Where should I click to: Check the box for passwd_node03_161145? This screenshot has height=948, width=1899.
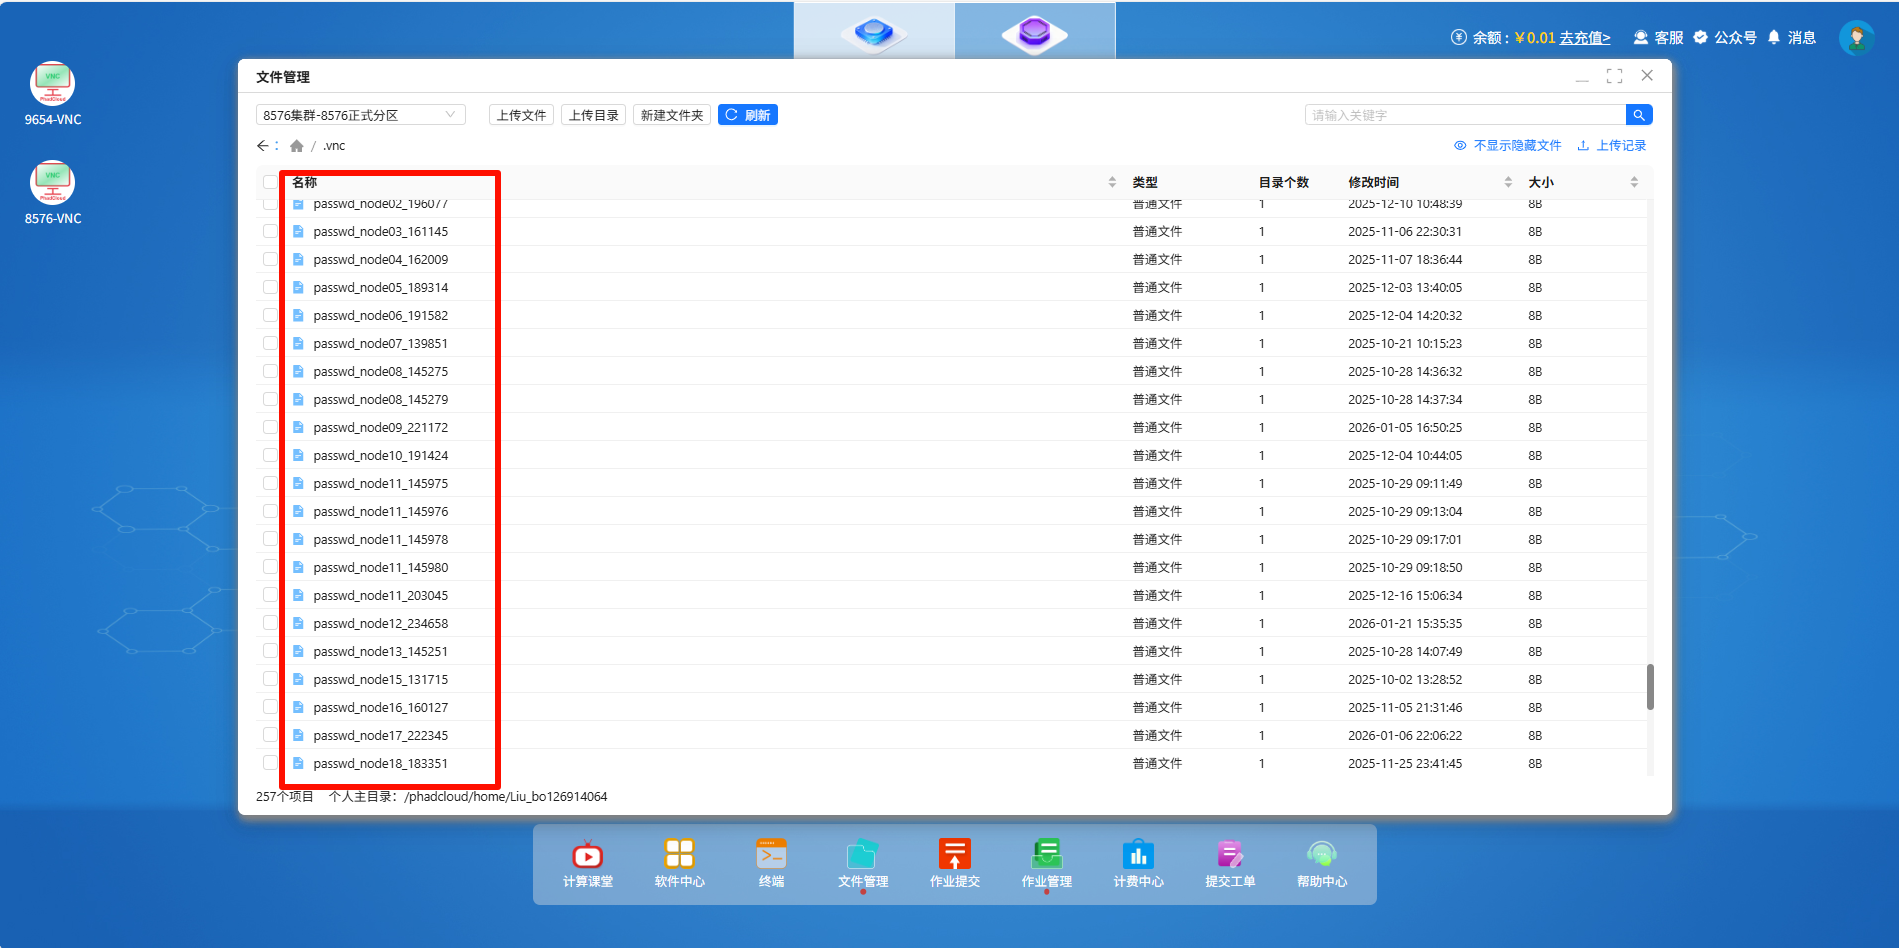(270, 231)
